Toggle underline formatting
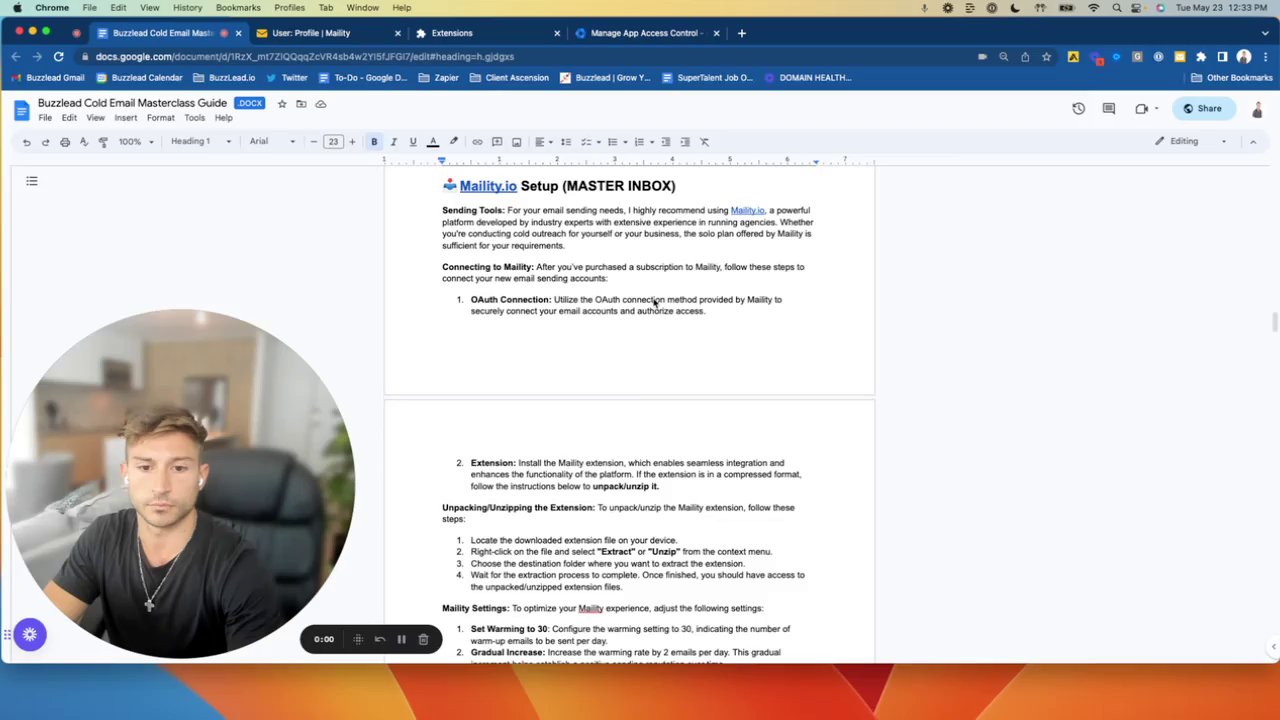Viewport: 1280px width, 720px height. pos(412,142)
